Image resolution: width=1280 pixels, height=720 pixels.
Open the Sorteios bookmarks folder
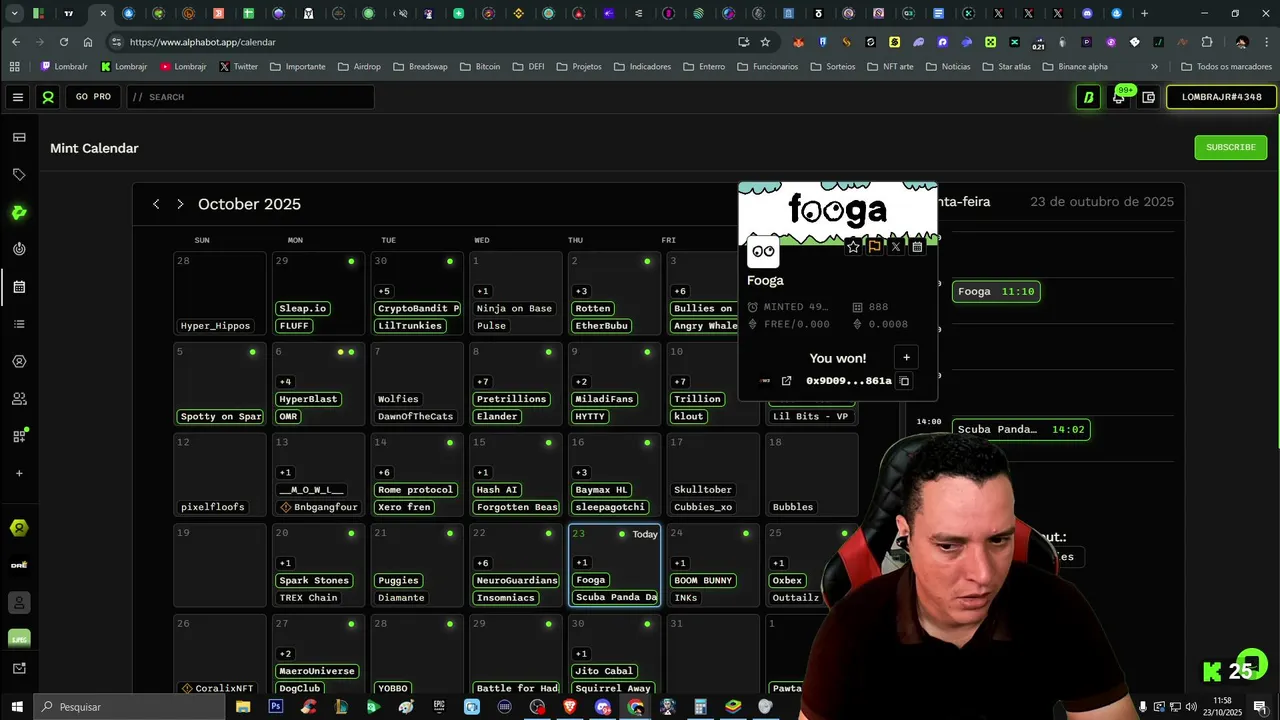[x=832, y=67]
